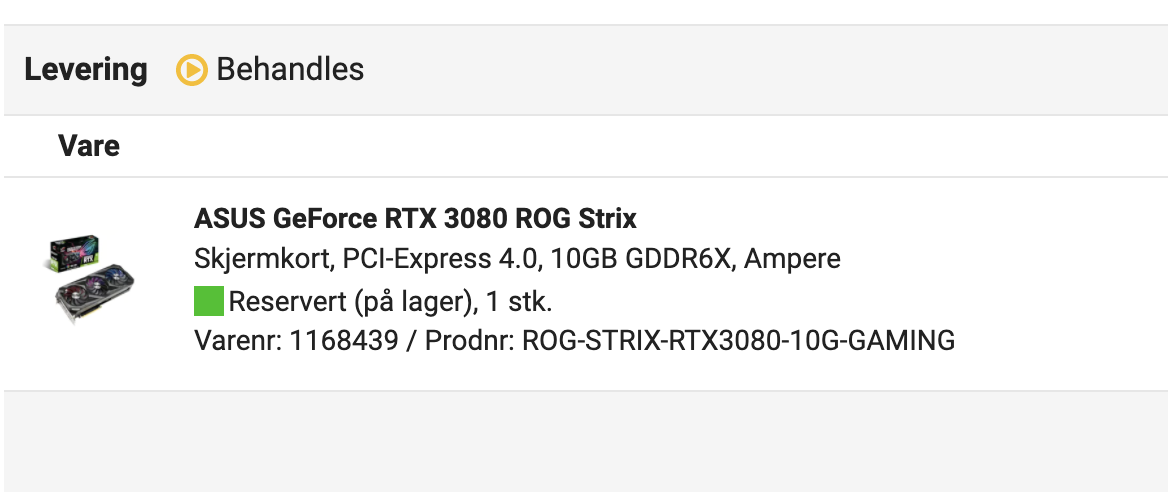The height and width of the screenshot is (492, 1168).
Task: Click the Ampere architecture word
Action: click(x=793, y=259)
